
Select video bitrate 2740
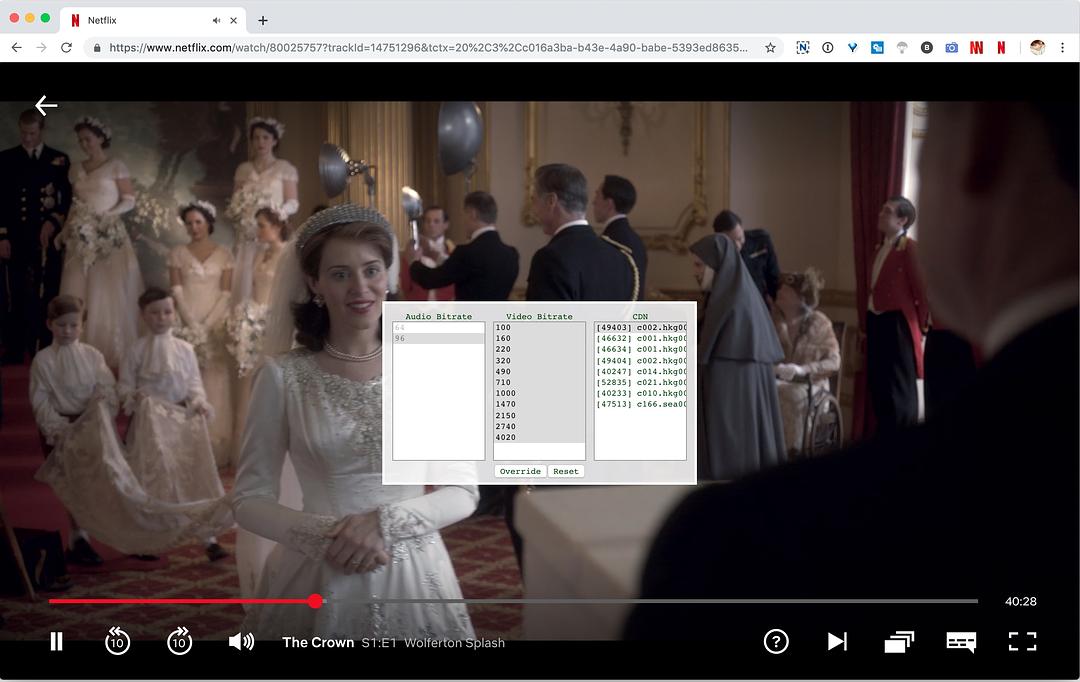tap(539, 426)
